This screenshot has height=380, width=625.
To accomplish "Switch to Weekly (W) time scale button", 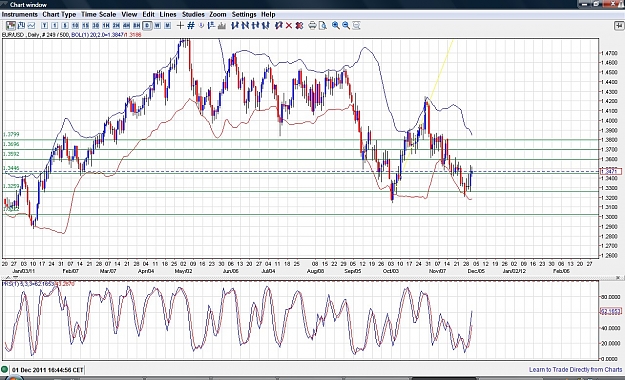I will coord(157,26).
